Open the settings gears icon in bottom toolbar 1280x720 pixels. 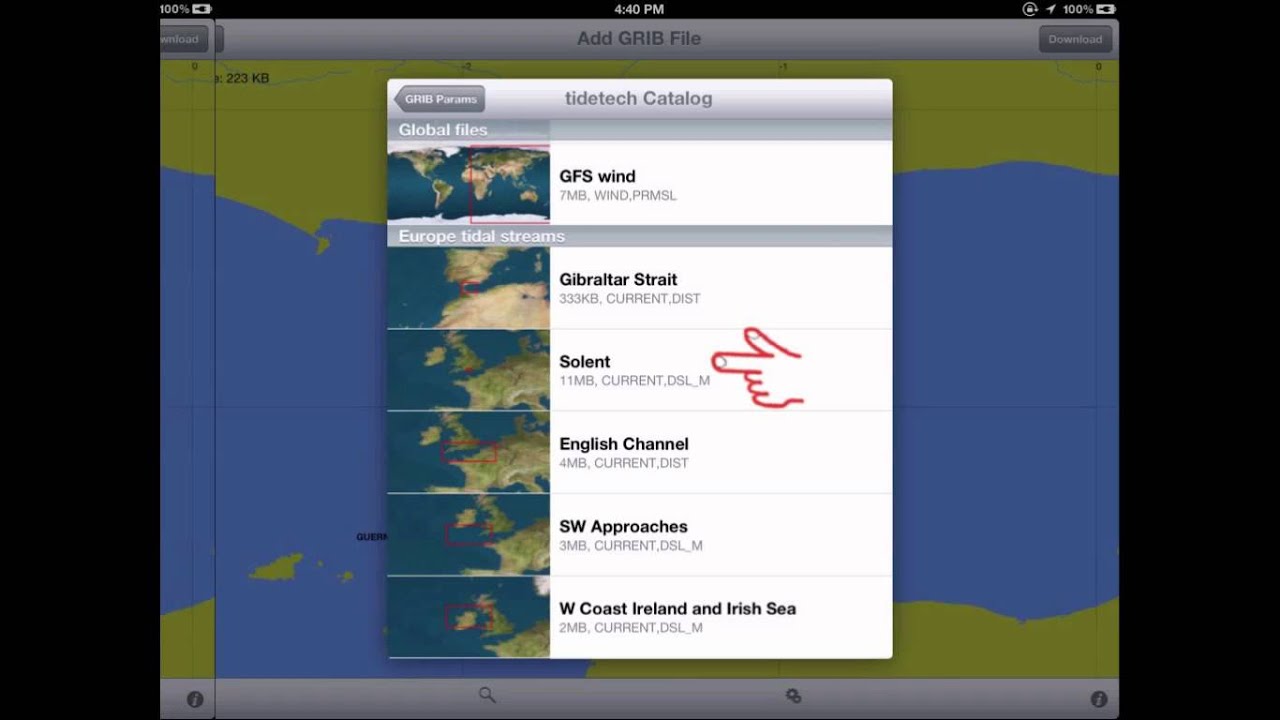793,696
